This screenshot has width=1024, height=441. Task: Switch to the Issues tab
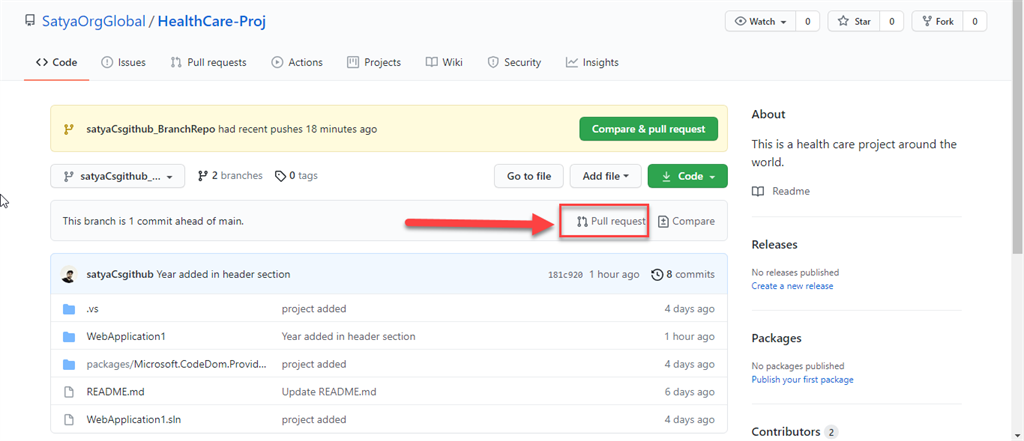(123, 63)
